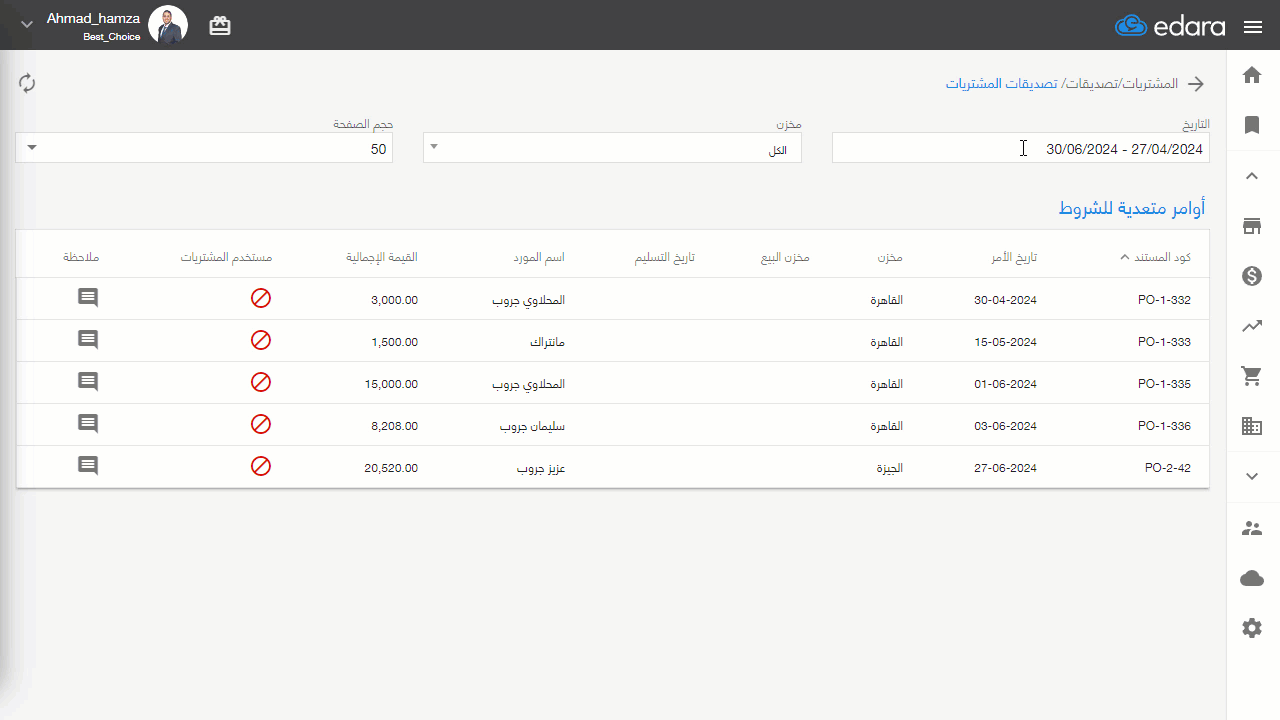Screen dimensions: 1280x720
Task: Click supplier name مانتراك
Action: [547, 342]
